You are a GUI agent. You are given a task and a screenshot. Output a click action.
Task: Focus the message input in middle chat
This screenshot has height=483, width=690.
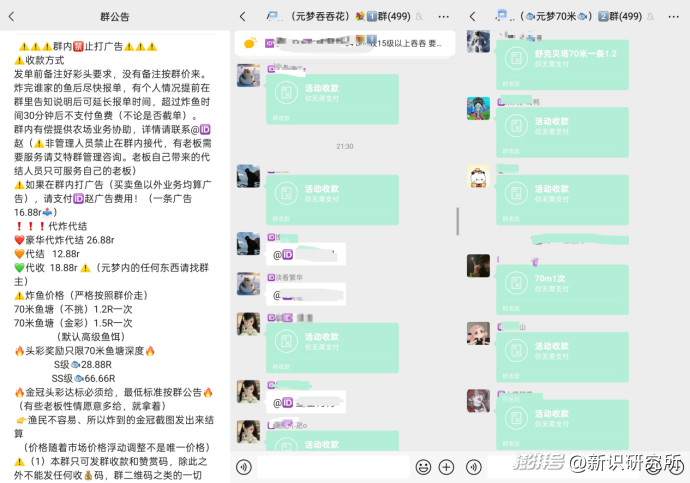pos(333,467)
